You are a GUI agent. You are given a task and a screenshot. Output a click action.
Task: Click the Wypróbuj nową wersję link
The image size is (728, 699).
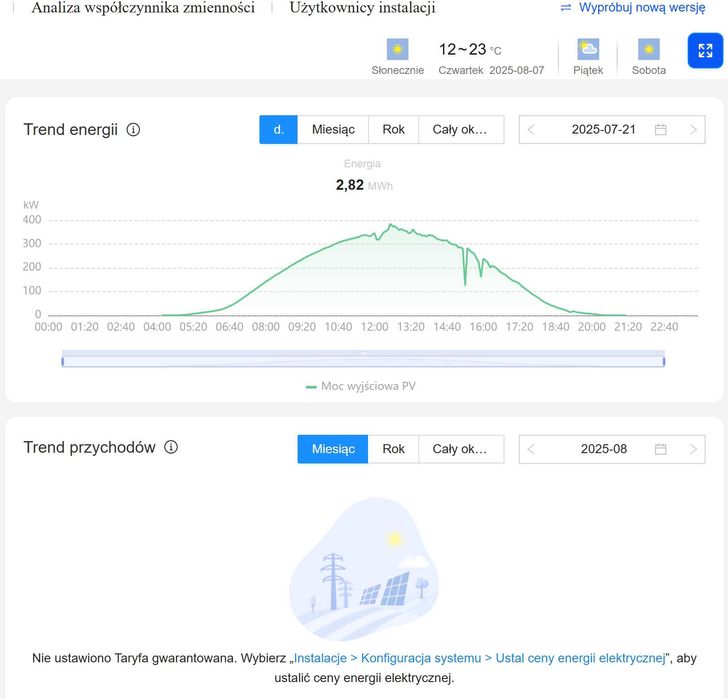pos(633,8)
